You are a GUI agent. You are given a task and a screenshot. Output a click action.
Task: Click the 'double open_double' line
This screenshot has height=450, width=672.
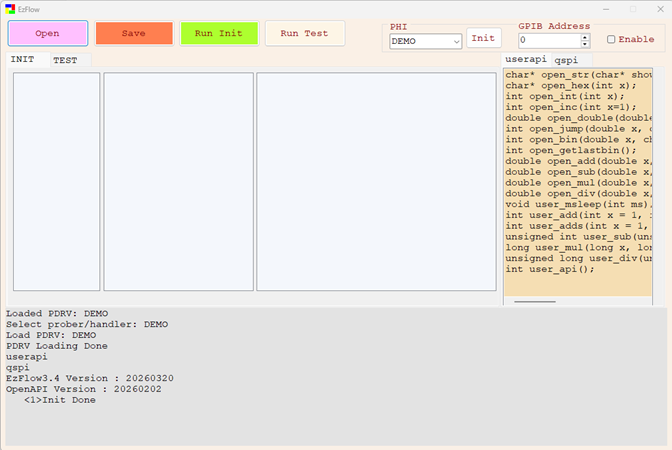point(578,118)
